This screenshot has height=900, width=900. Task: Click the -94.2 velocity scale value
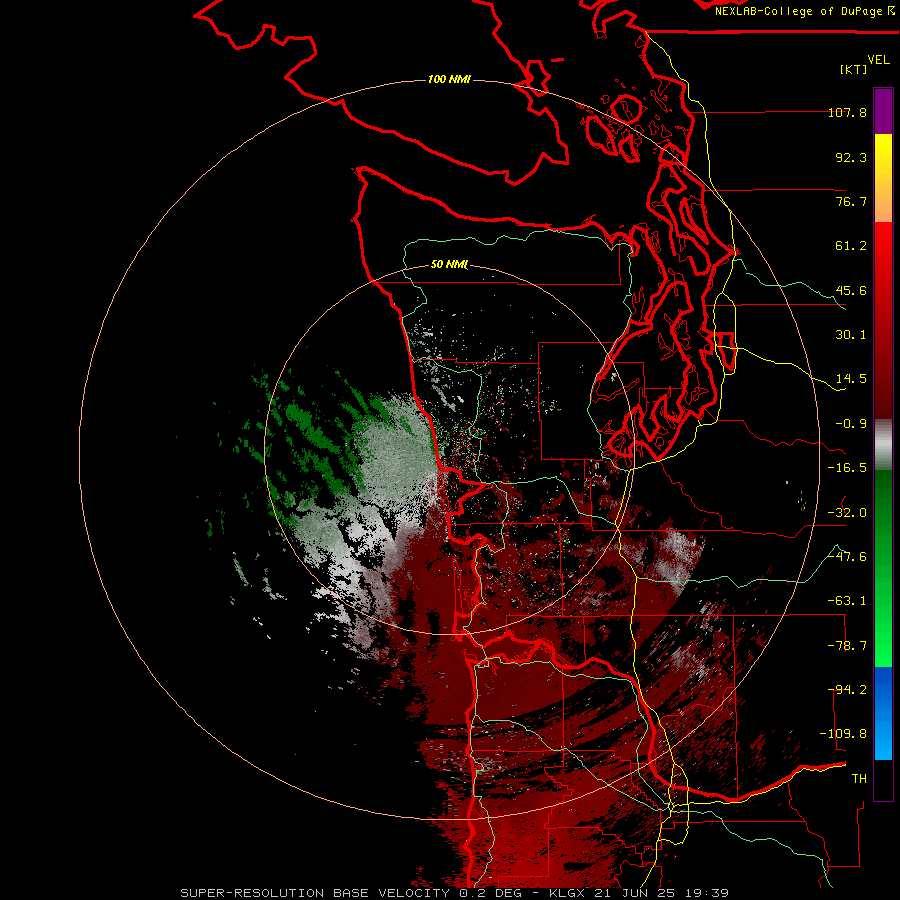[x=847, y=690]
